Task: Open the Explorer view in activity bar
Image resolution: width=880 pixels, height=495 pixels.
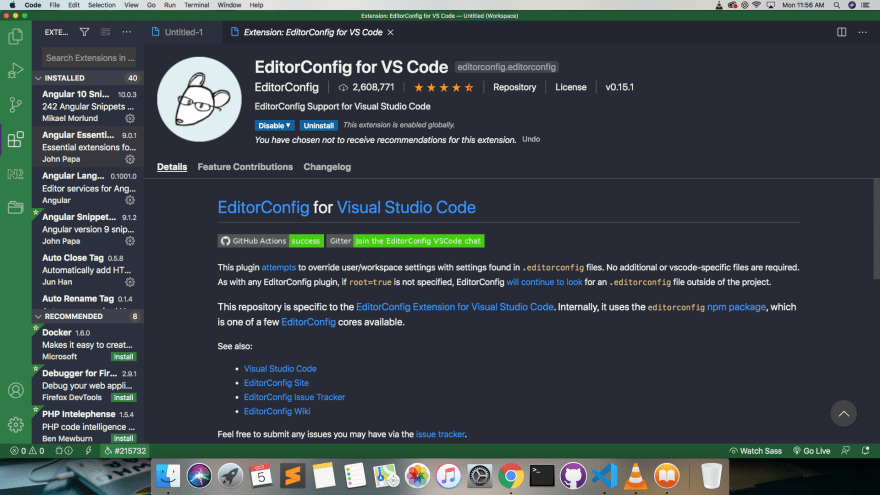Action: (x=16, y=37)
